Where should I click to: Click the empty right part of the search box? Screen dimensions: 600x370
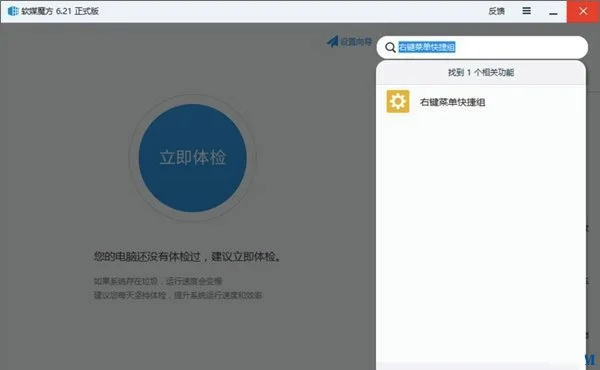pyautogui.click(x=520, y=47)
